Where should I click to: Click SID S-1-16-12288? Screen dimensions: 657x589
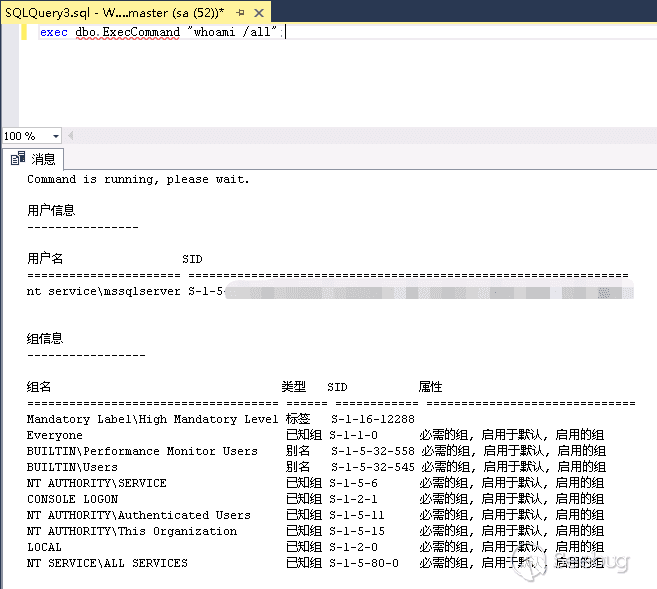pyautogui.click(x=372, y=419)
